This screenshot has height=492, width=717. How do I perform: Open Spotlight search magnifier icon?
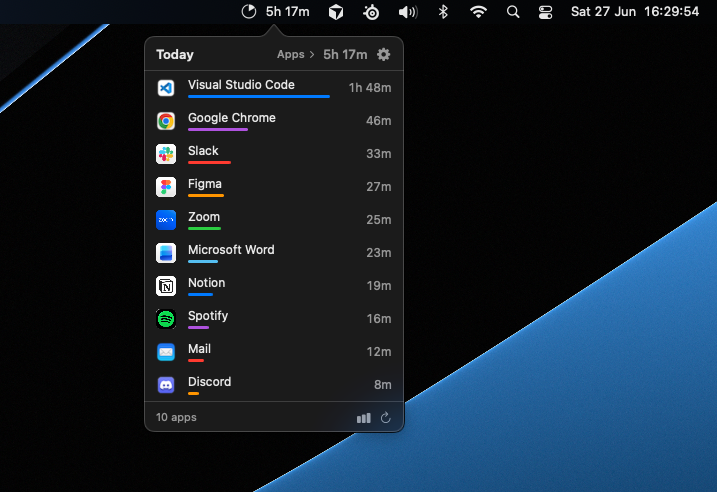point(513,12)
